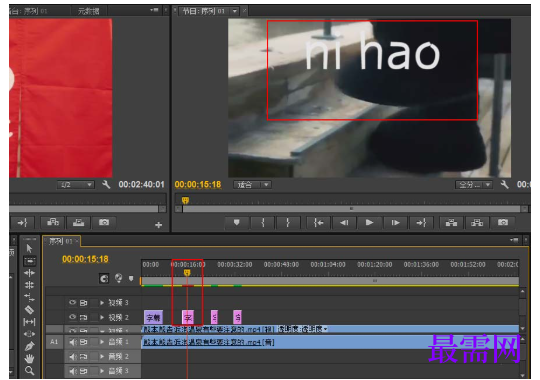Select the Rolling Edit tool
540x380 pixels.
coord(29,285)
